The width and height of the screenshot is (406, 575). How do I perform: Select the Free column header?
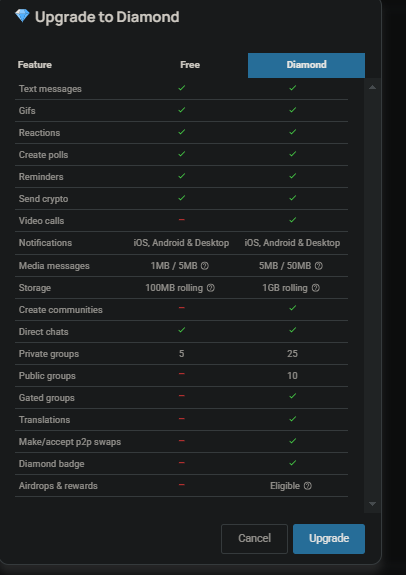click(x=190, y=65)
